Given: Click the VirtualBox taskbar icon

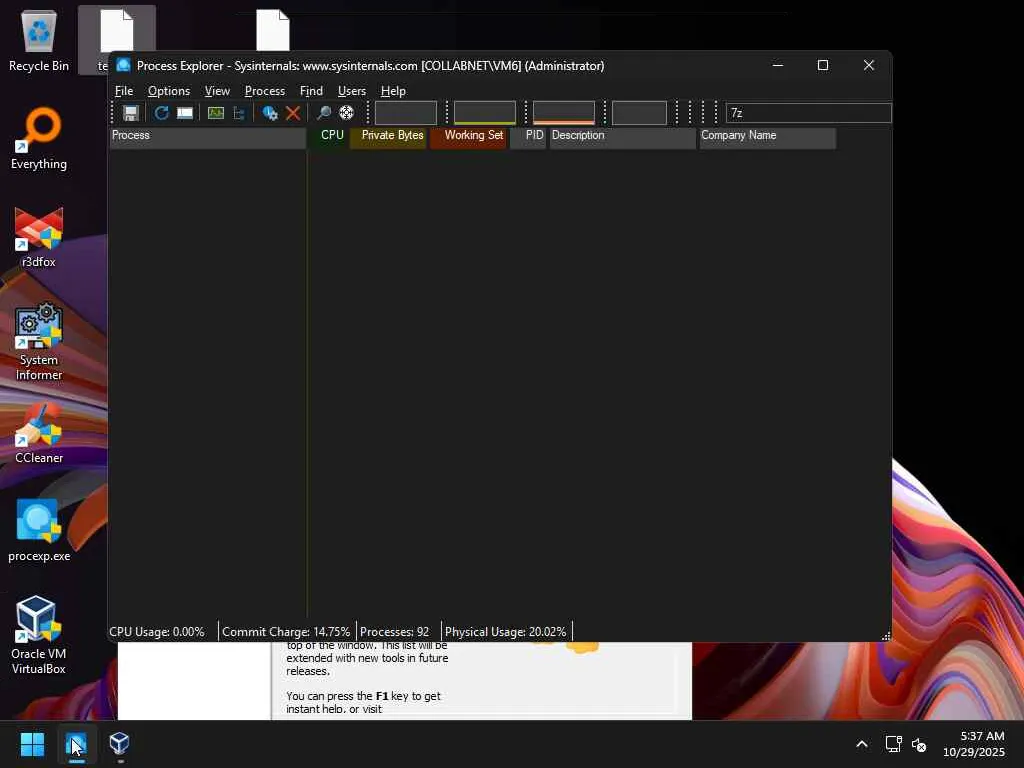Looking at the screenshot, I should click(x=120, y=744).
